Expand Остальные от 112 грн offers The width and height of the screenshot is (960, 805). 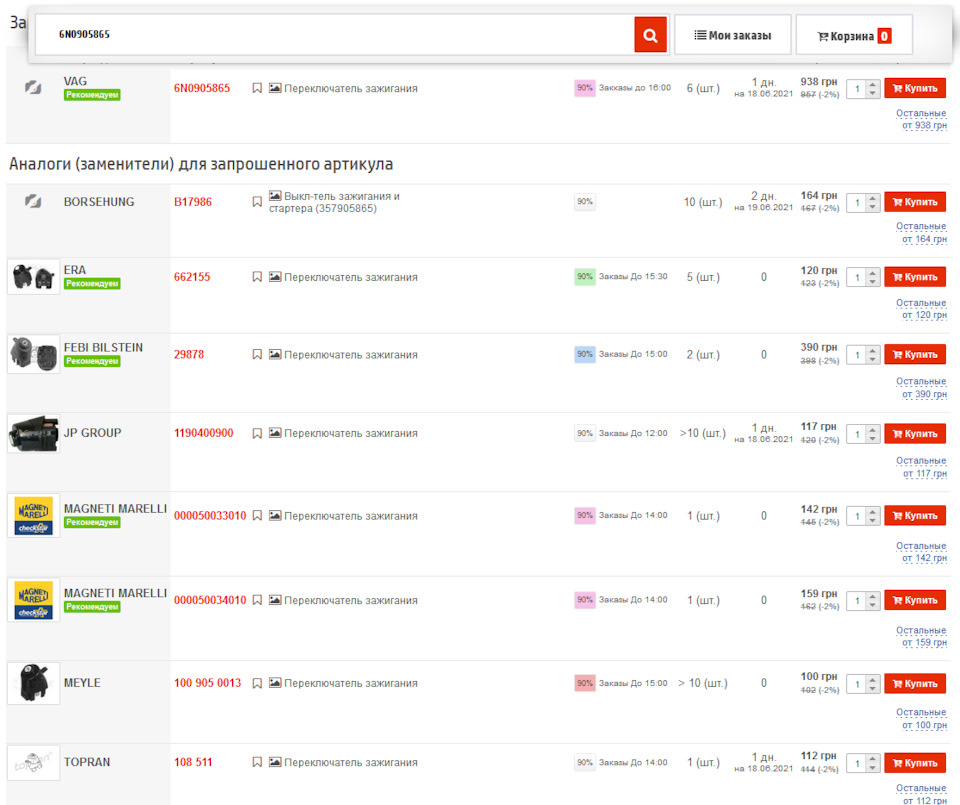(x=921, y=794)
